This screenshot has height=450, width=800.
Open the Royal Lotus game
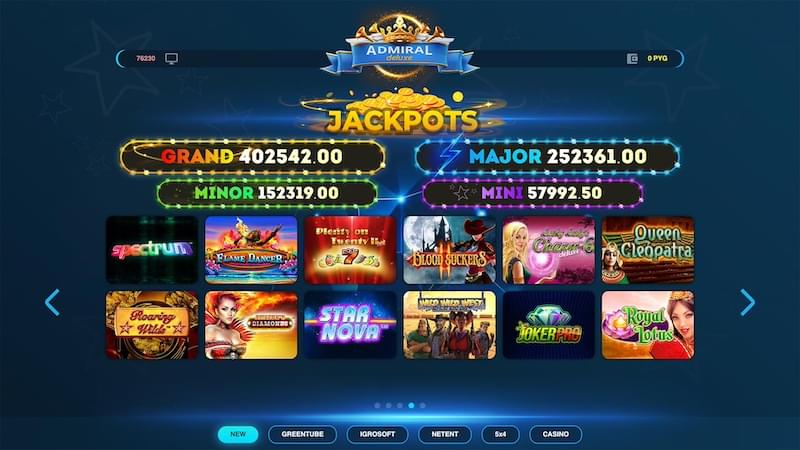point(647,325)
